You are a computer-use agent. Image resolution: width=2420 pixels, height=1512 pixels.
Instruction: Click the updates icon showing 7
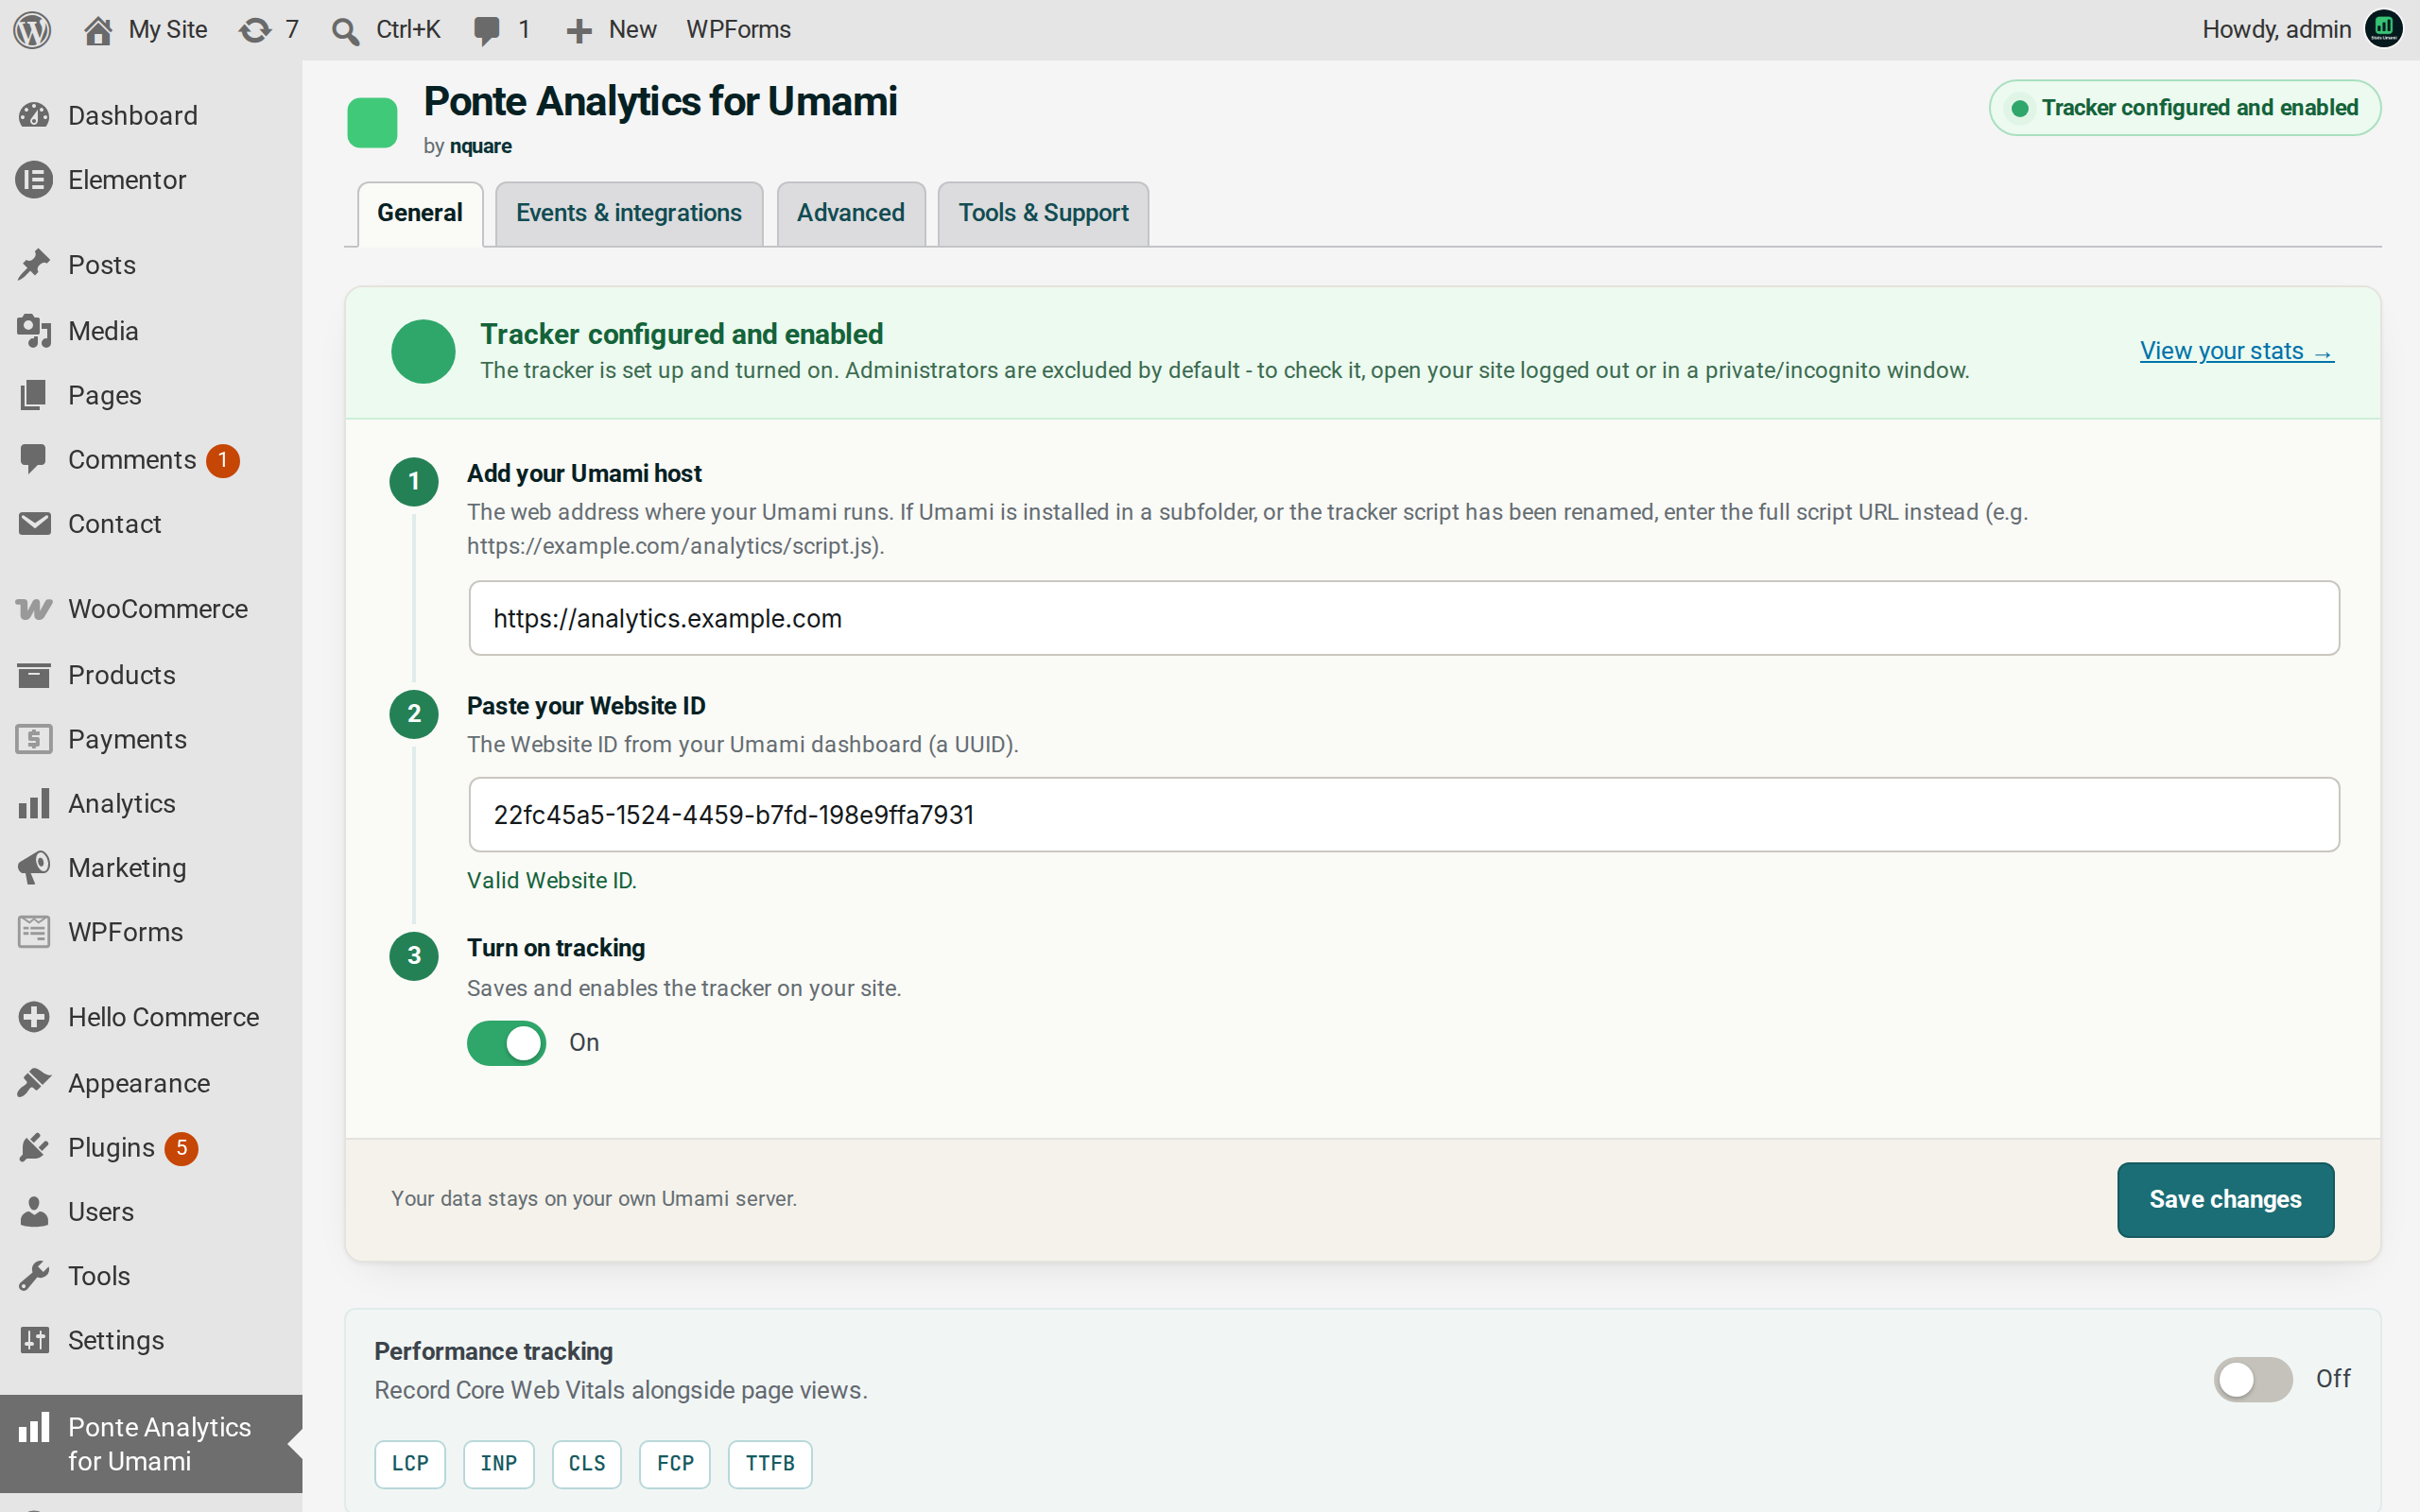[255, 30]
